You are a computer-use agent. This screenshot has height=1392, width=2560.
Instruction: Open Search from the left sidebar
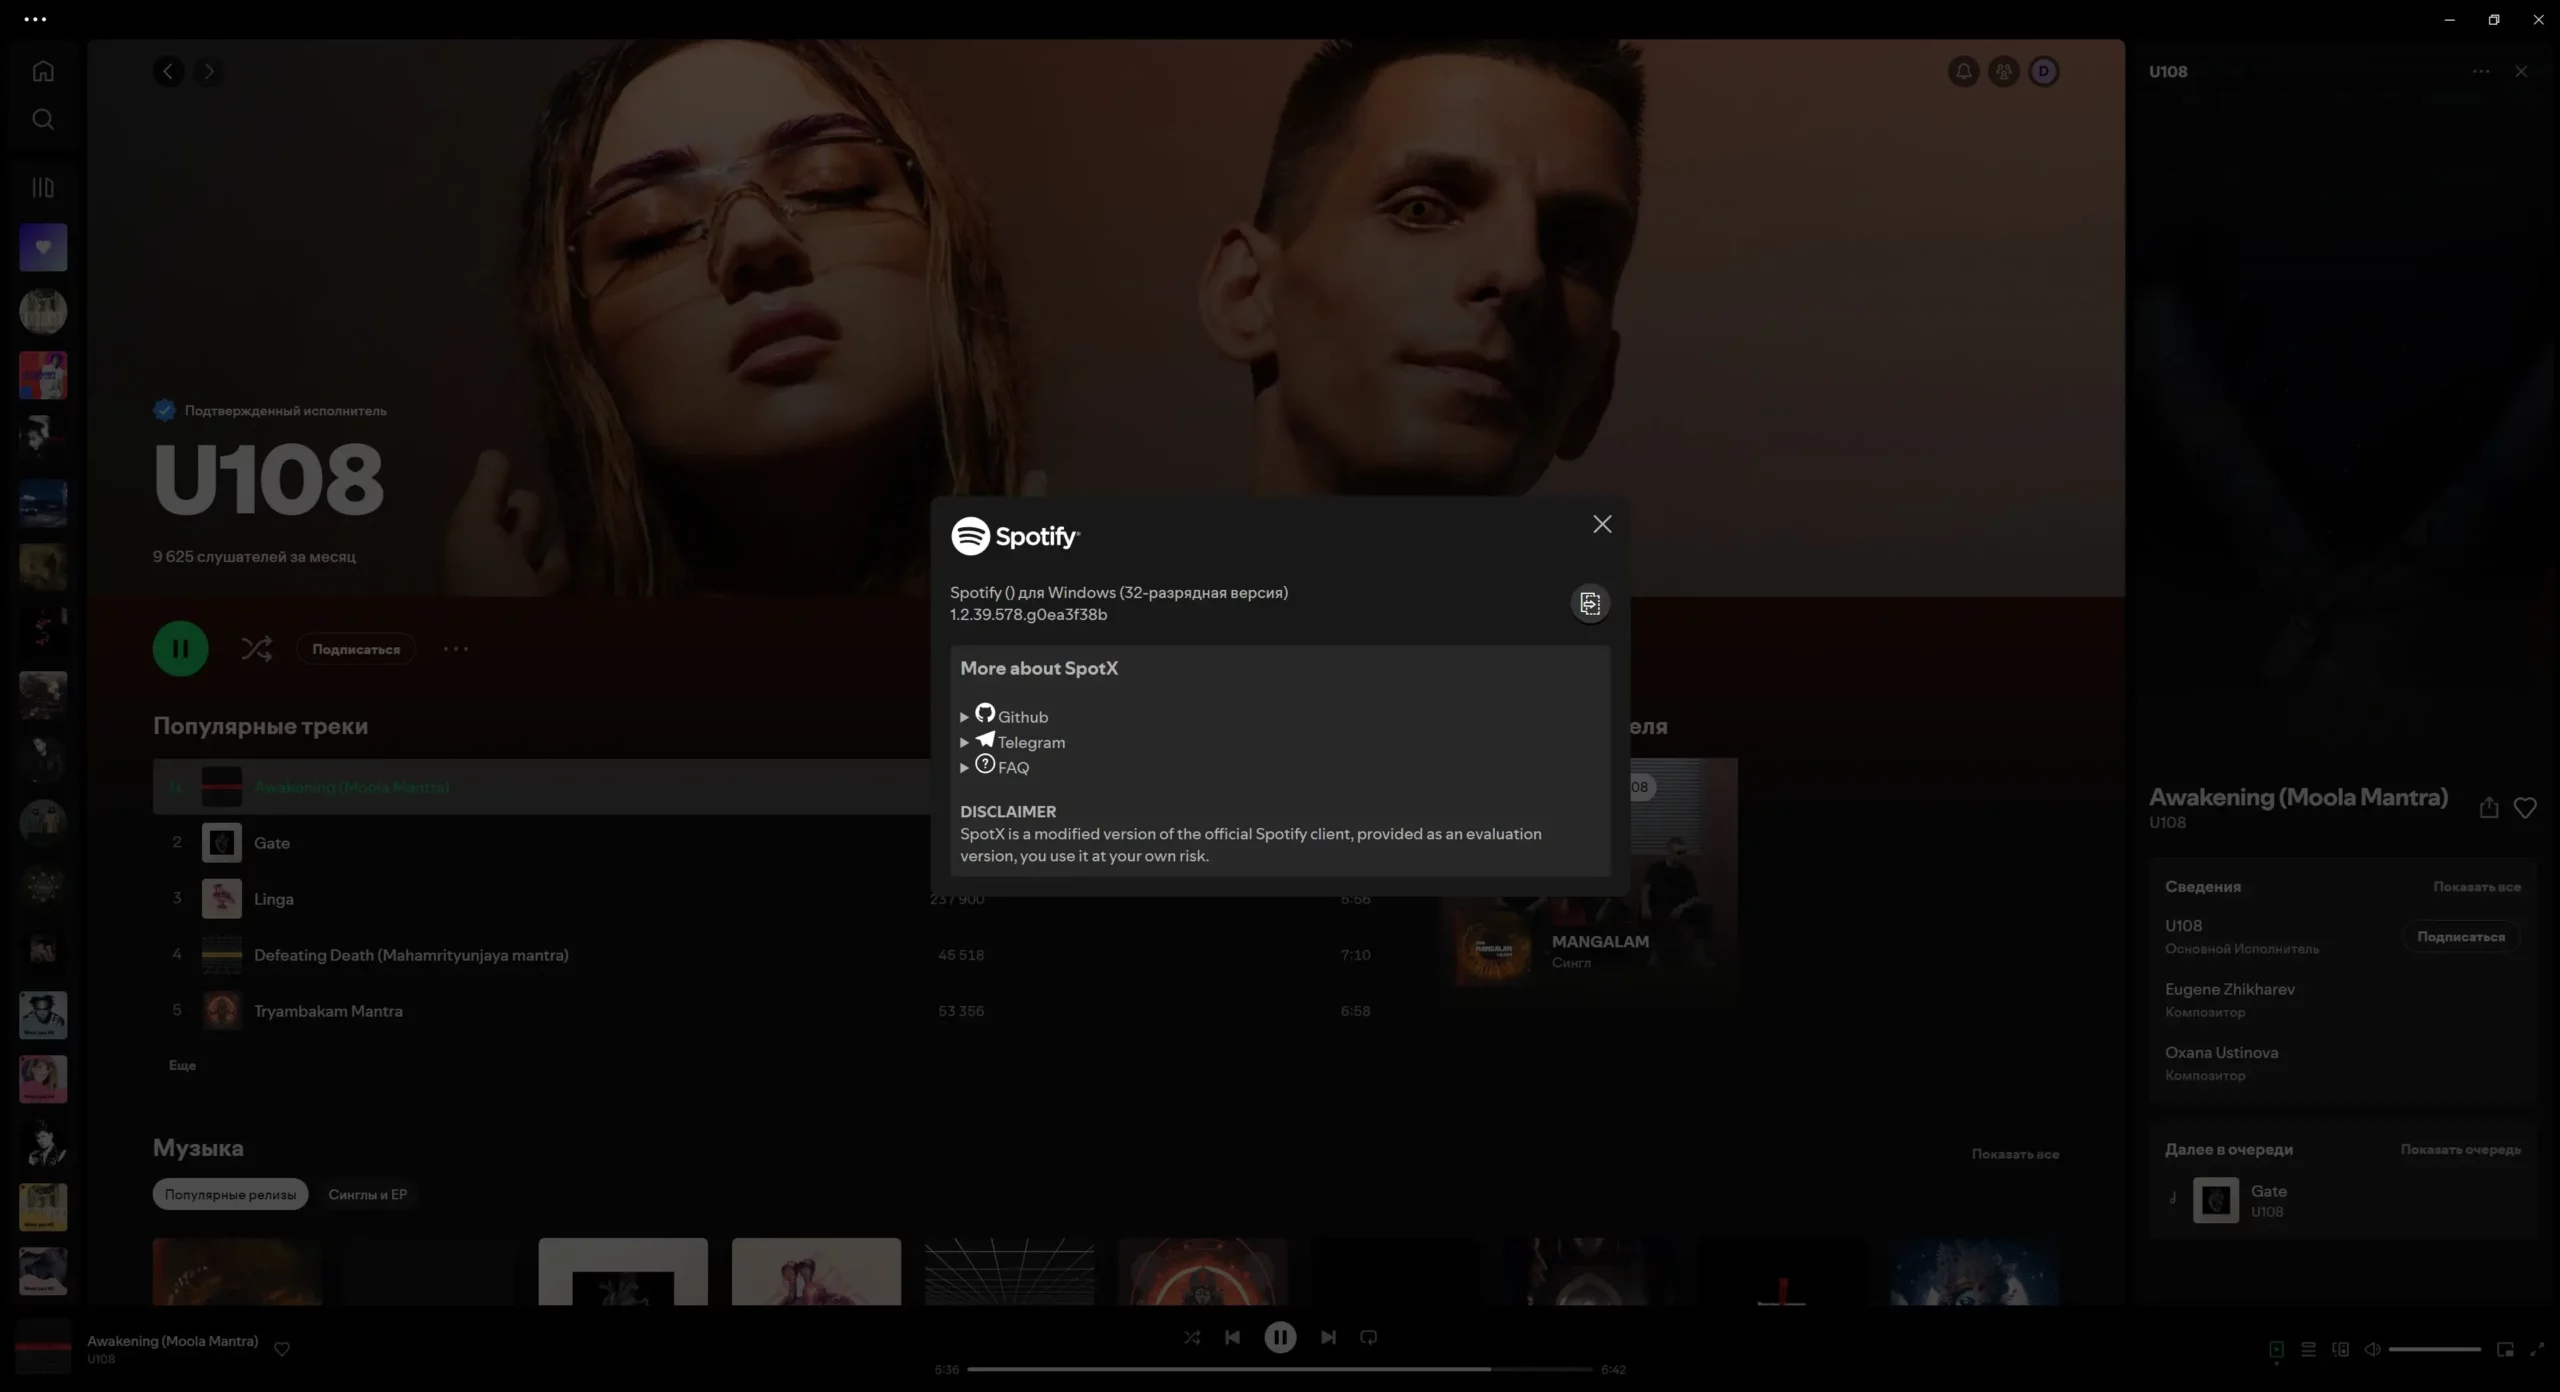[43, 120]
